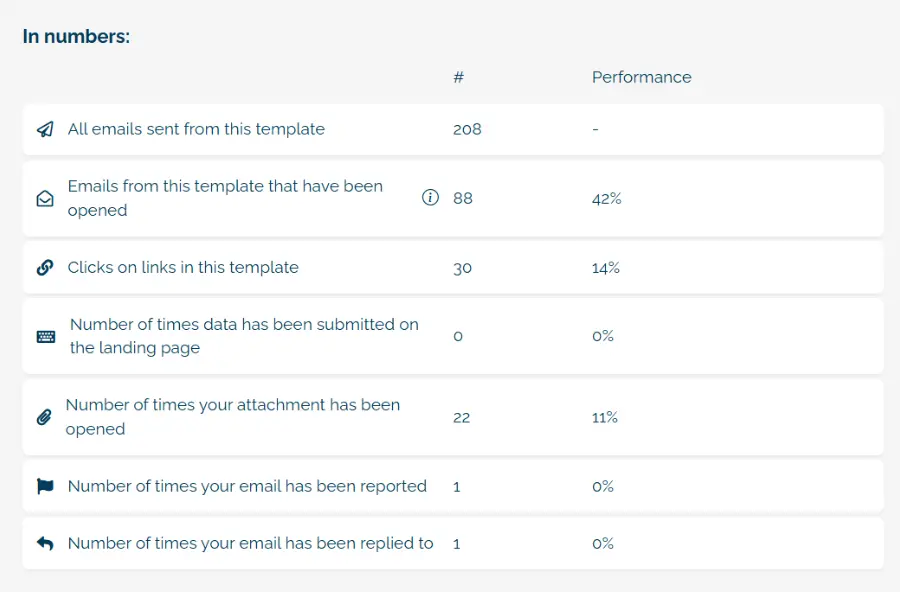The height and width of the screenshot is (592, 900).
Task: Click 'Number of times your email has been replied to'
Action: pos(250,543)
